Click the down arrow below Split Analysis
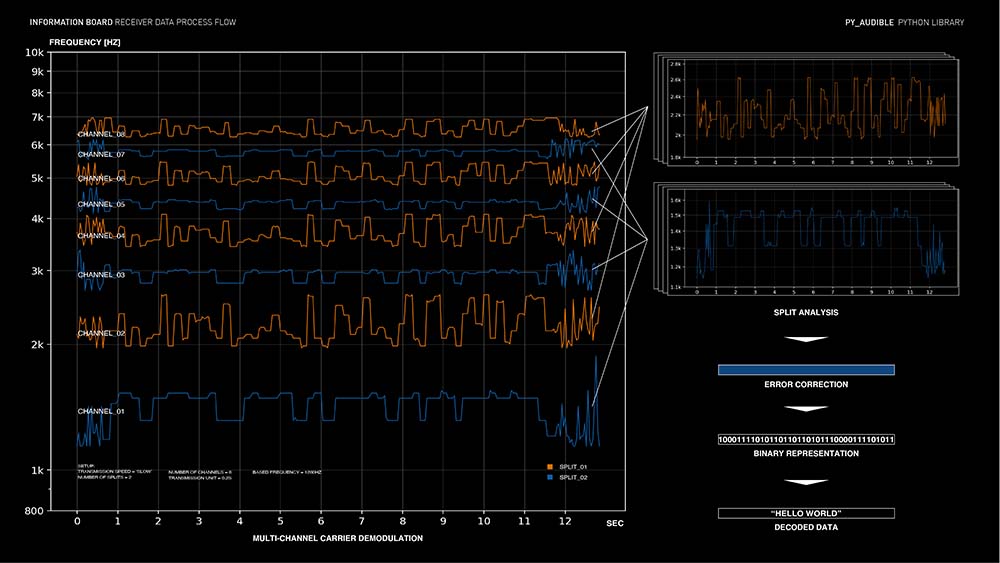Screen dimensions: 1000x563 point(805,340)
